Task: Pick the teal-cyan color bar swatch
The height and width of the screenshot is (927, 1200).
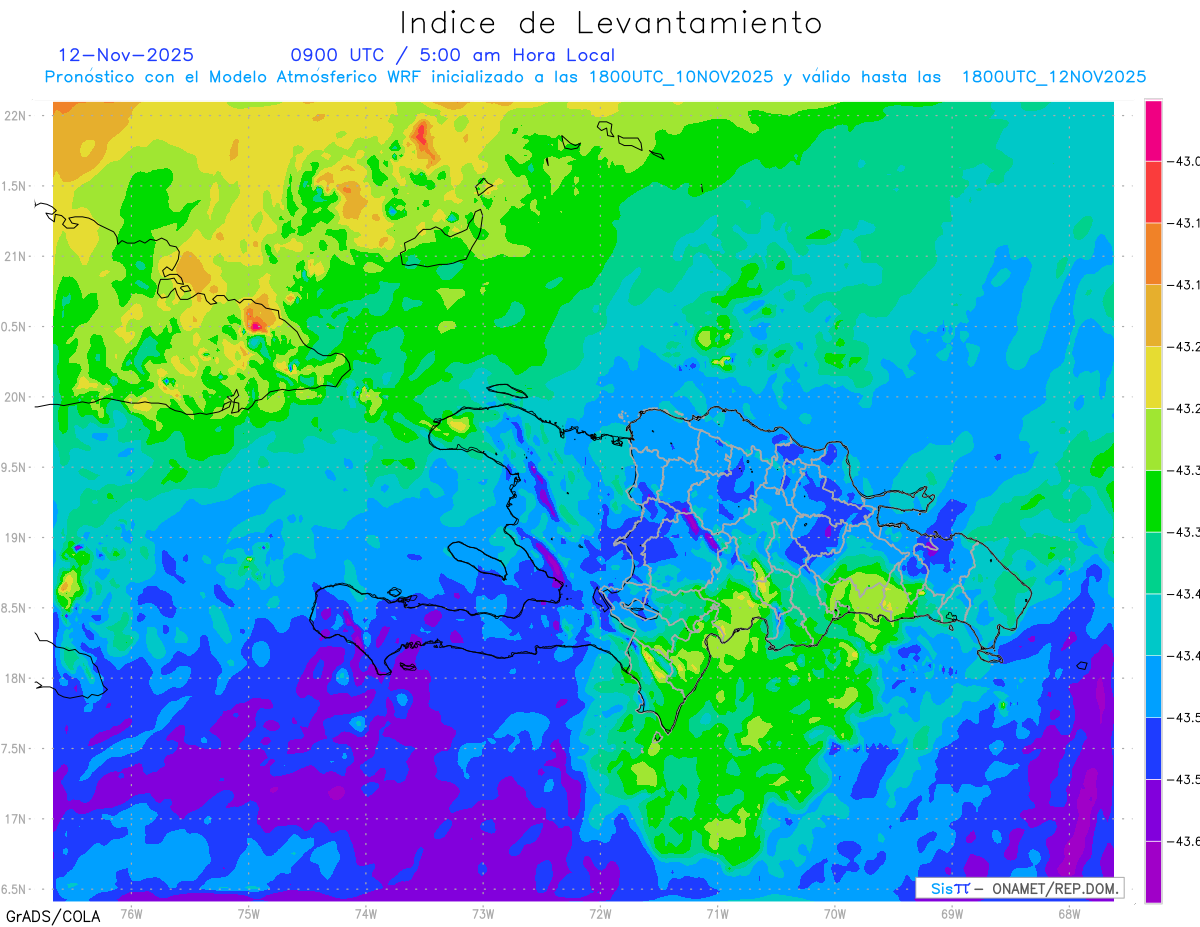Action: (1153, 625)
